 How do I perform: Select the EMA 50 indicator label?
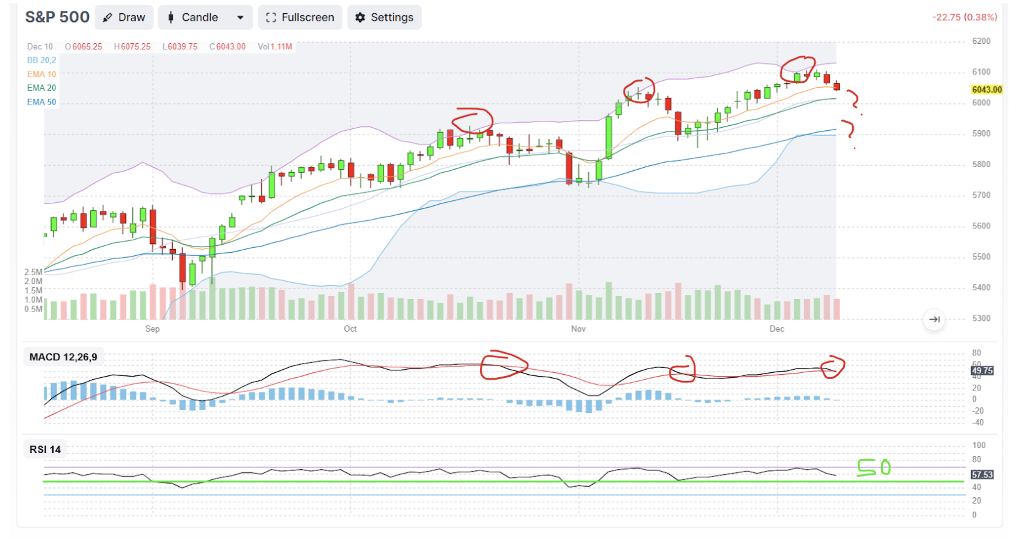[x=42, y=102]
